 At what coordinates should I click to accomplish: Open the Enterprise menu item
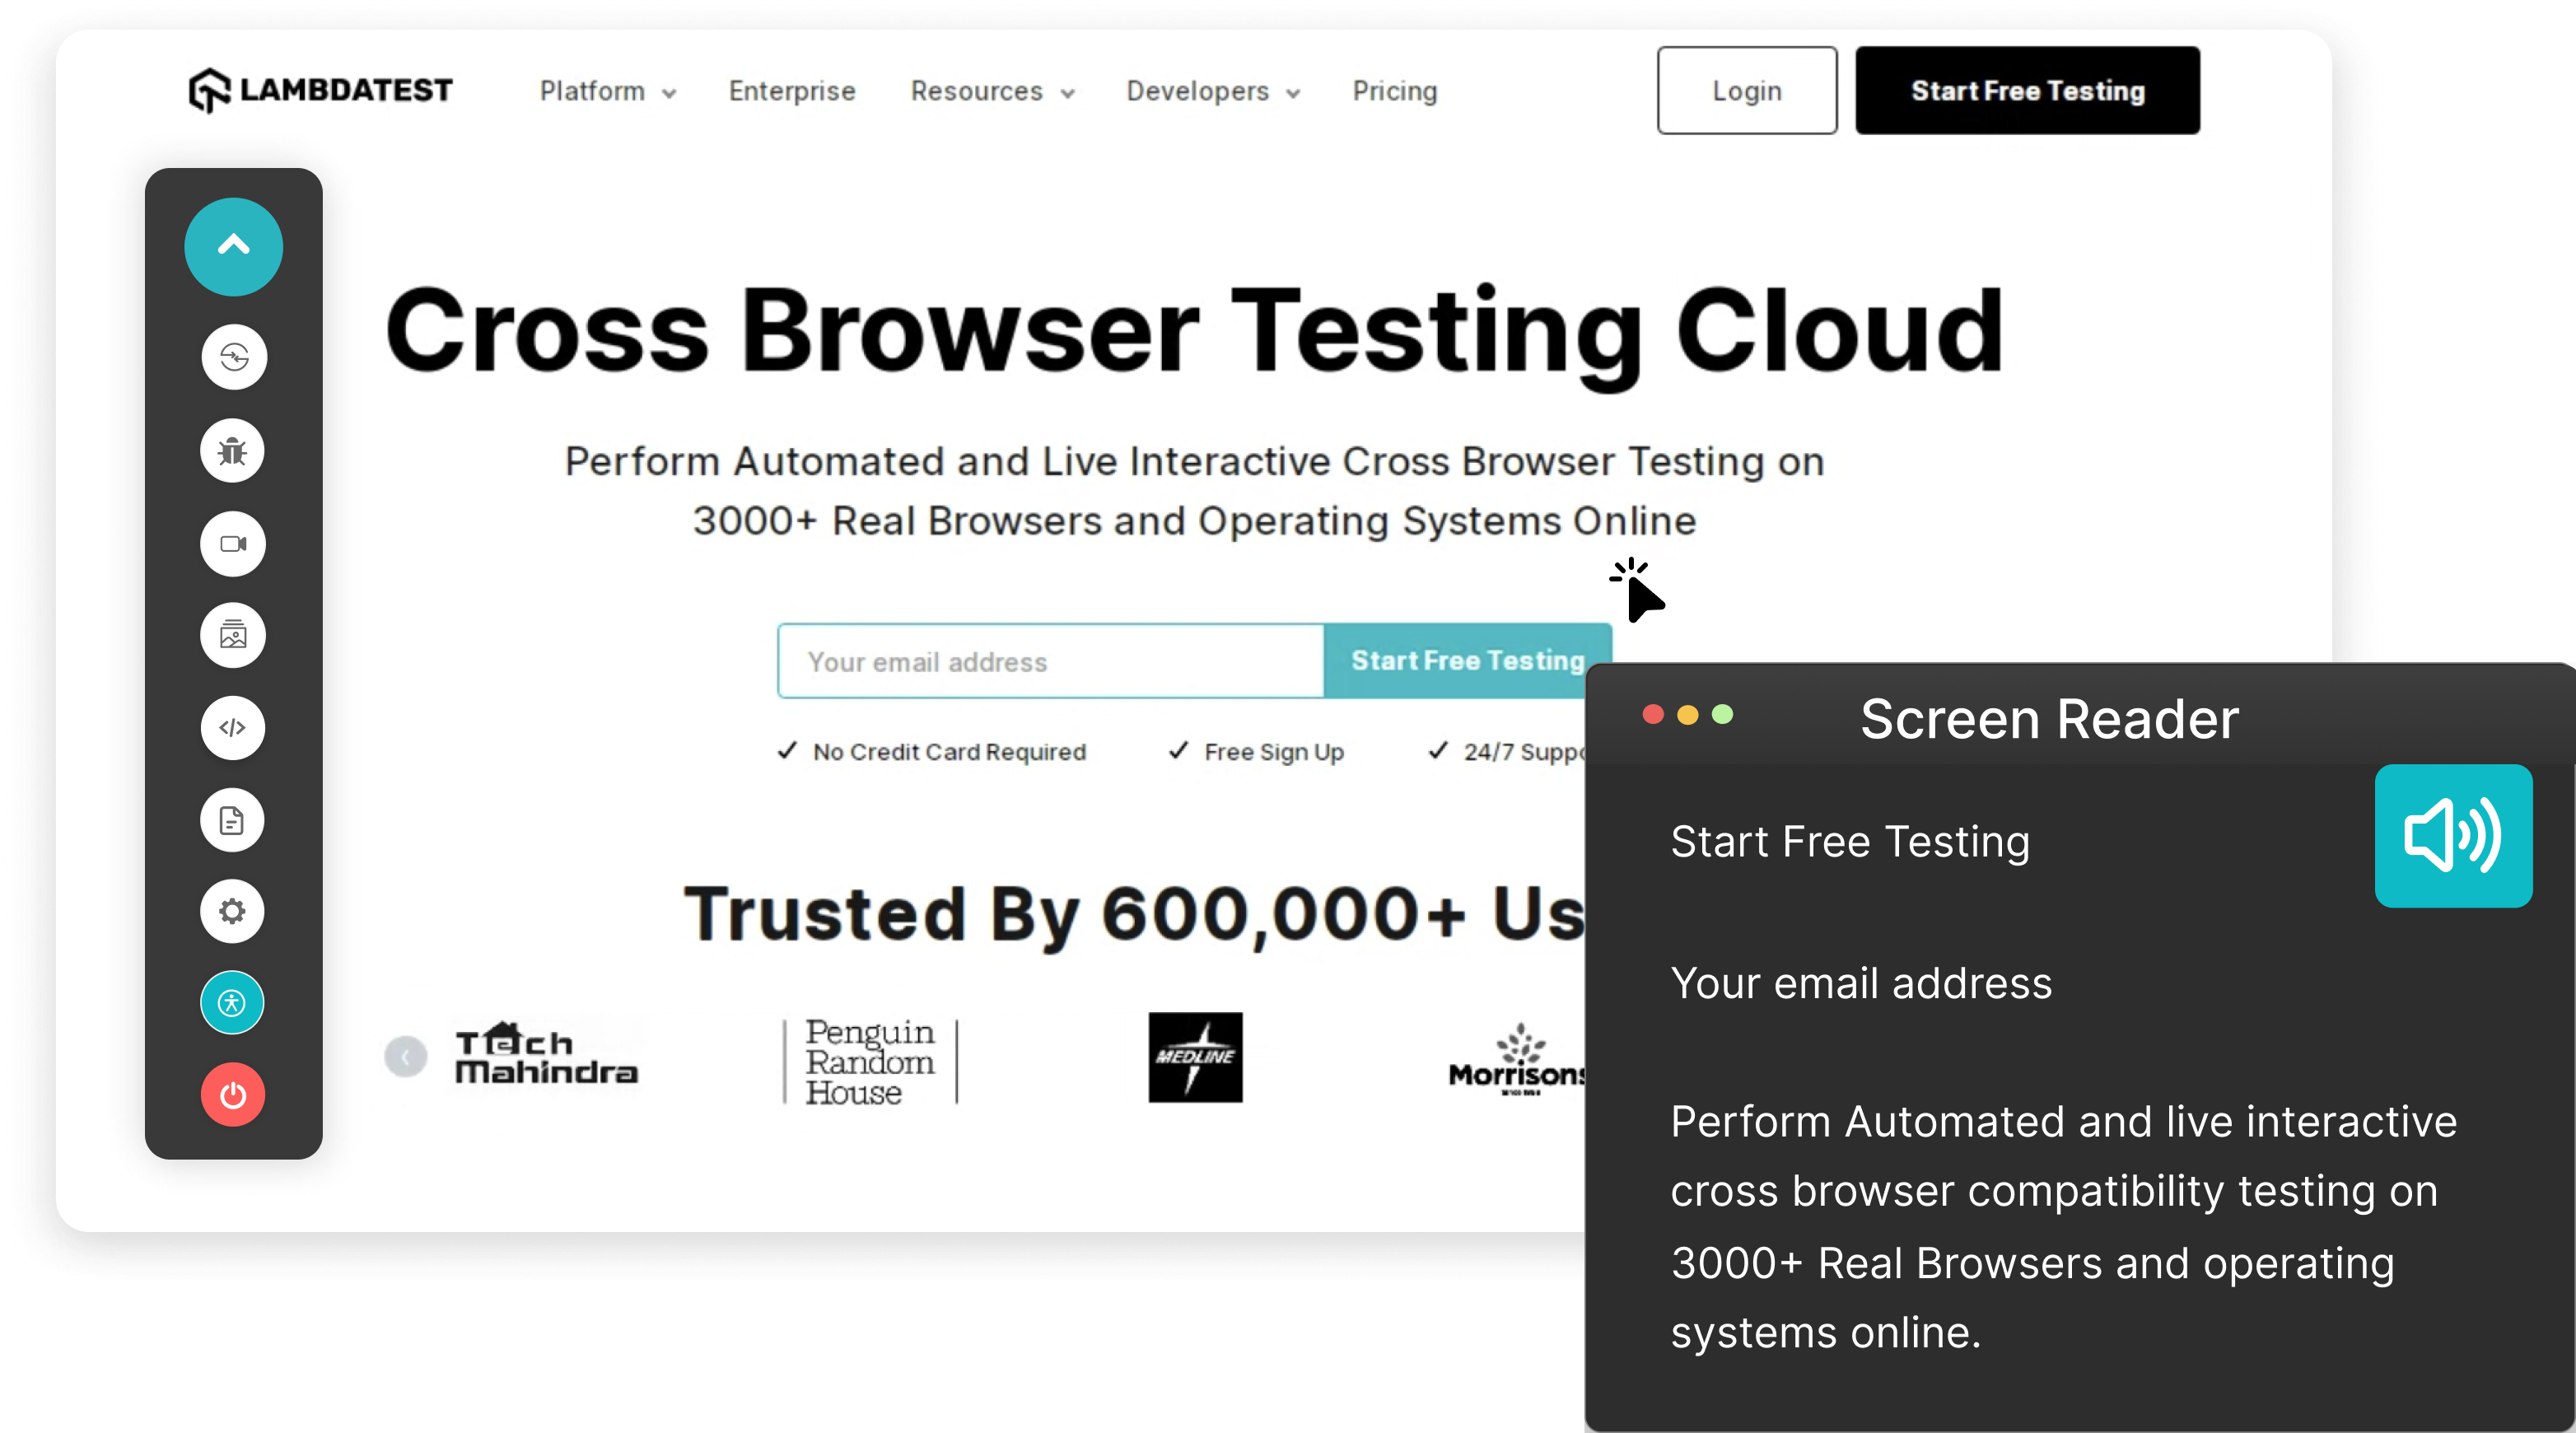791,91
